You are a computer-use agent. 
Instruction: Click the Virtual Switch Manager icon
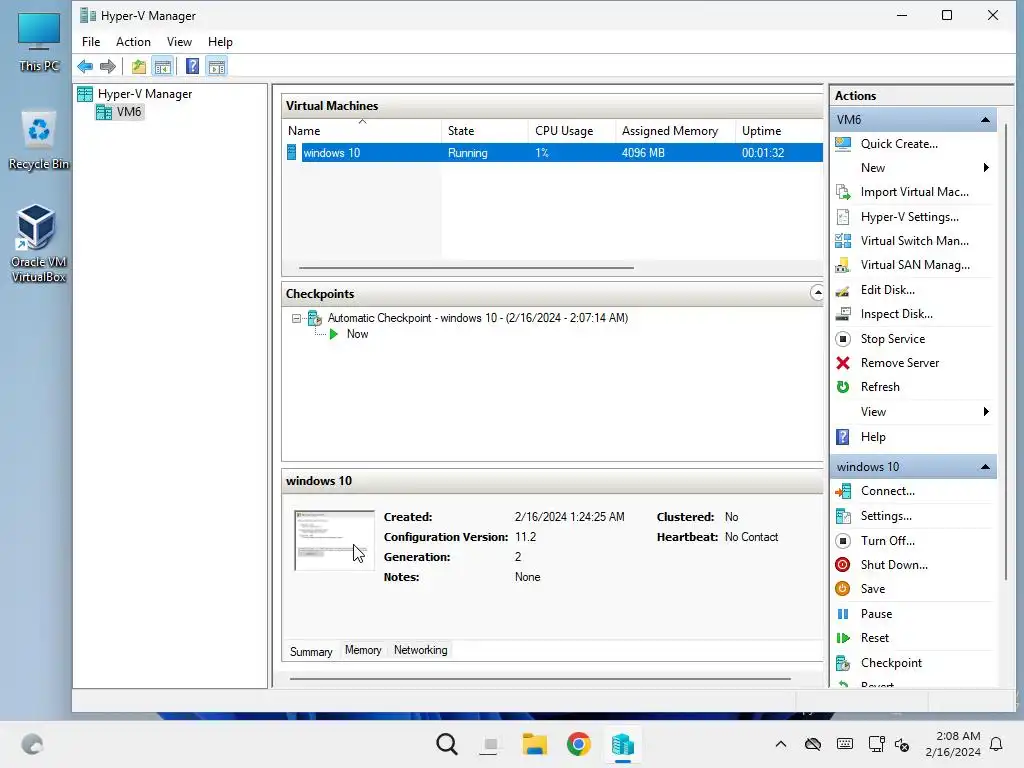tap(843, 241)
